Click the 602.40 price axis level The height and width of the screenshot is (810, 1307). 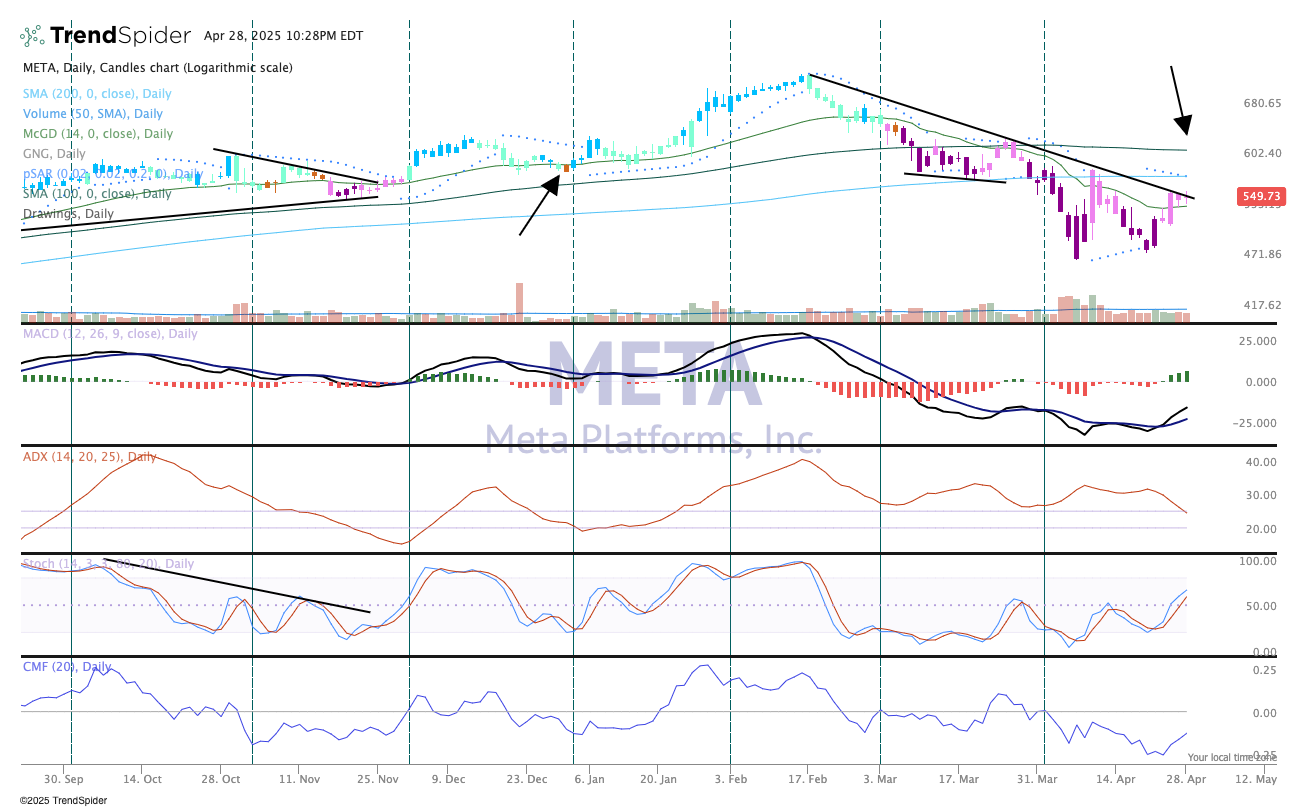1261,153
